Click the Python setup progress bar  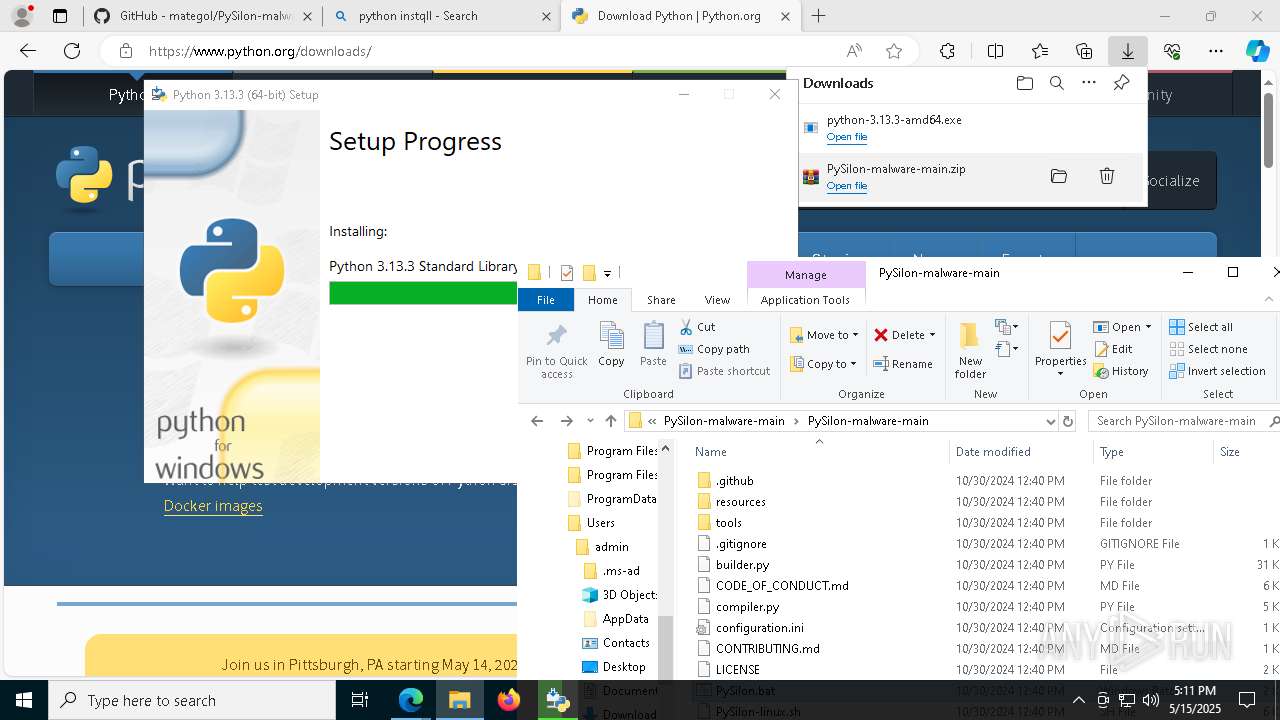click(423, 293)
